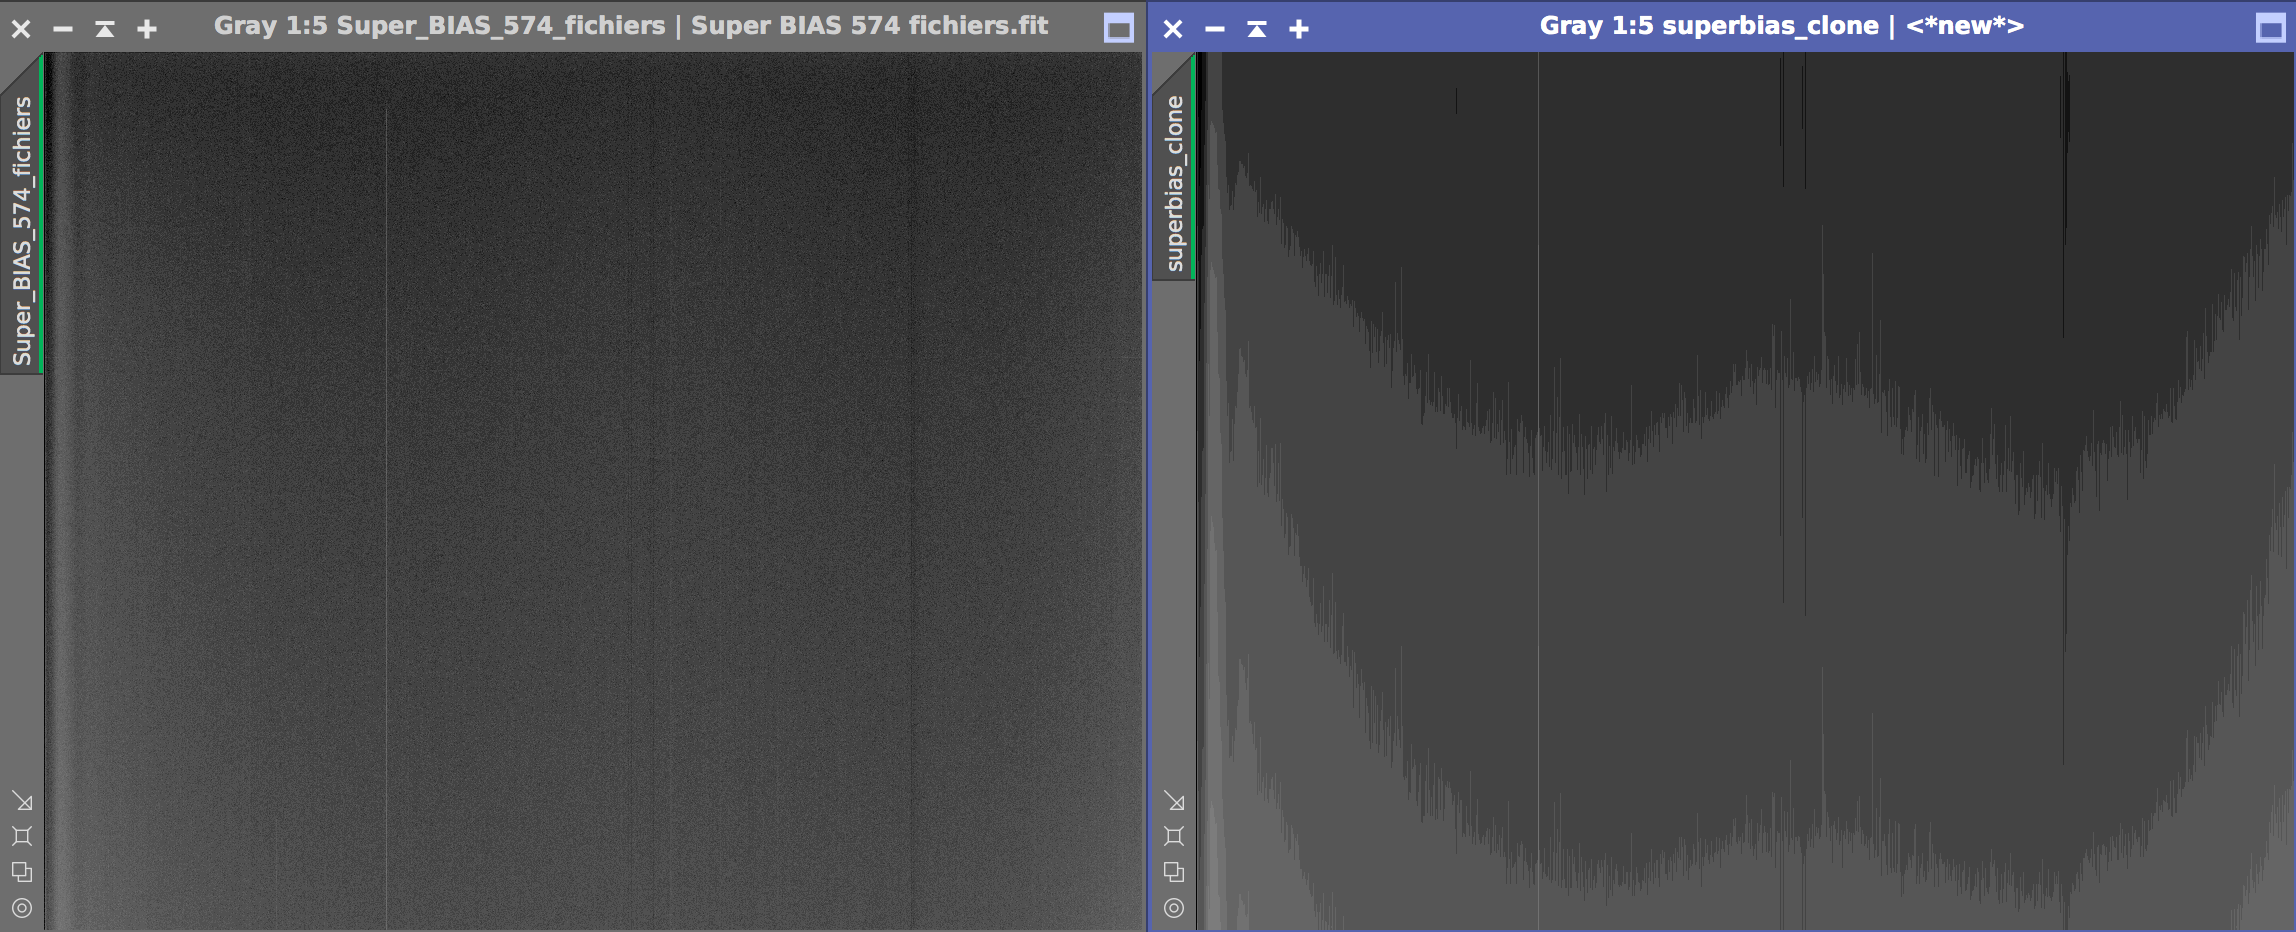Click the center-target icon on superbias_clone sidebar
The width and height of the screenshot is (2296, 932).
[1175, 908]
